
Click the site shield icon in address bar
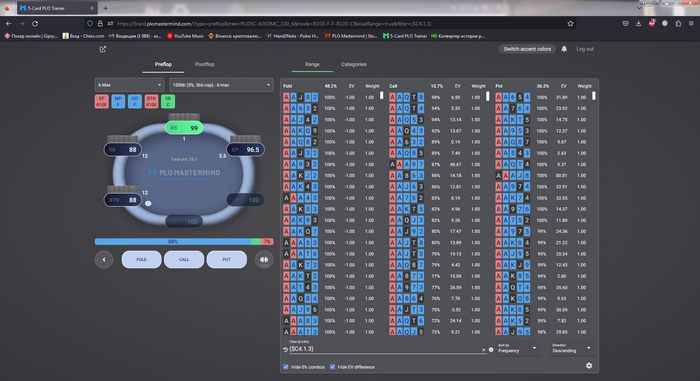pos(90,24)
